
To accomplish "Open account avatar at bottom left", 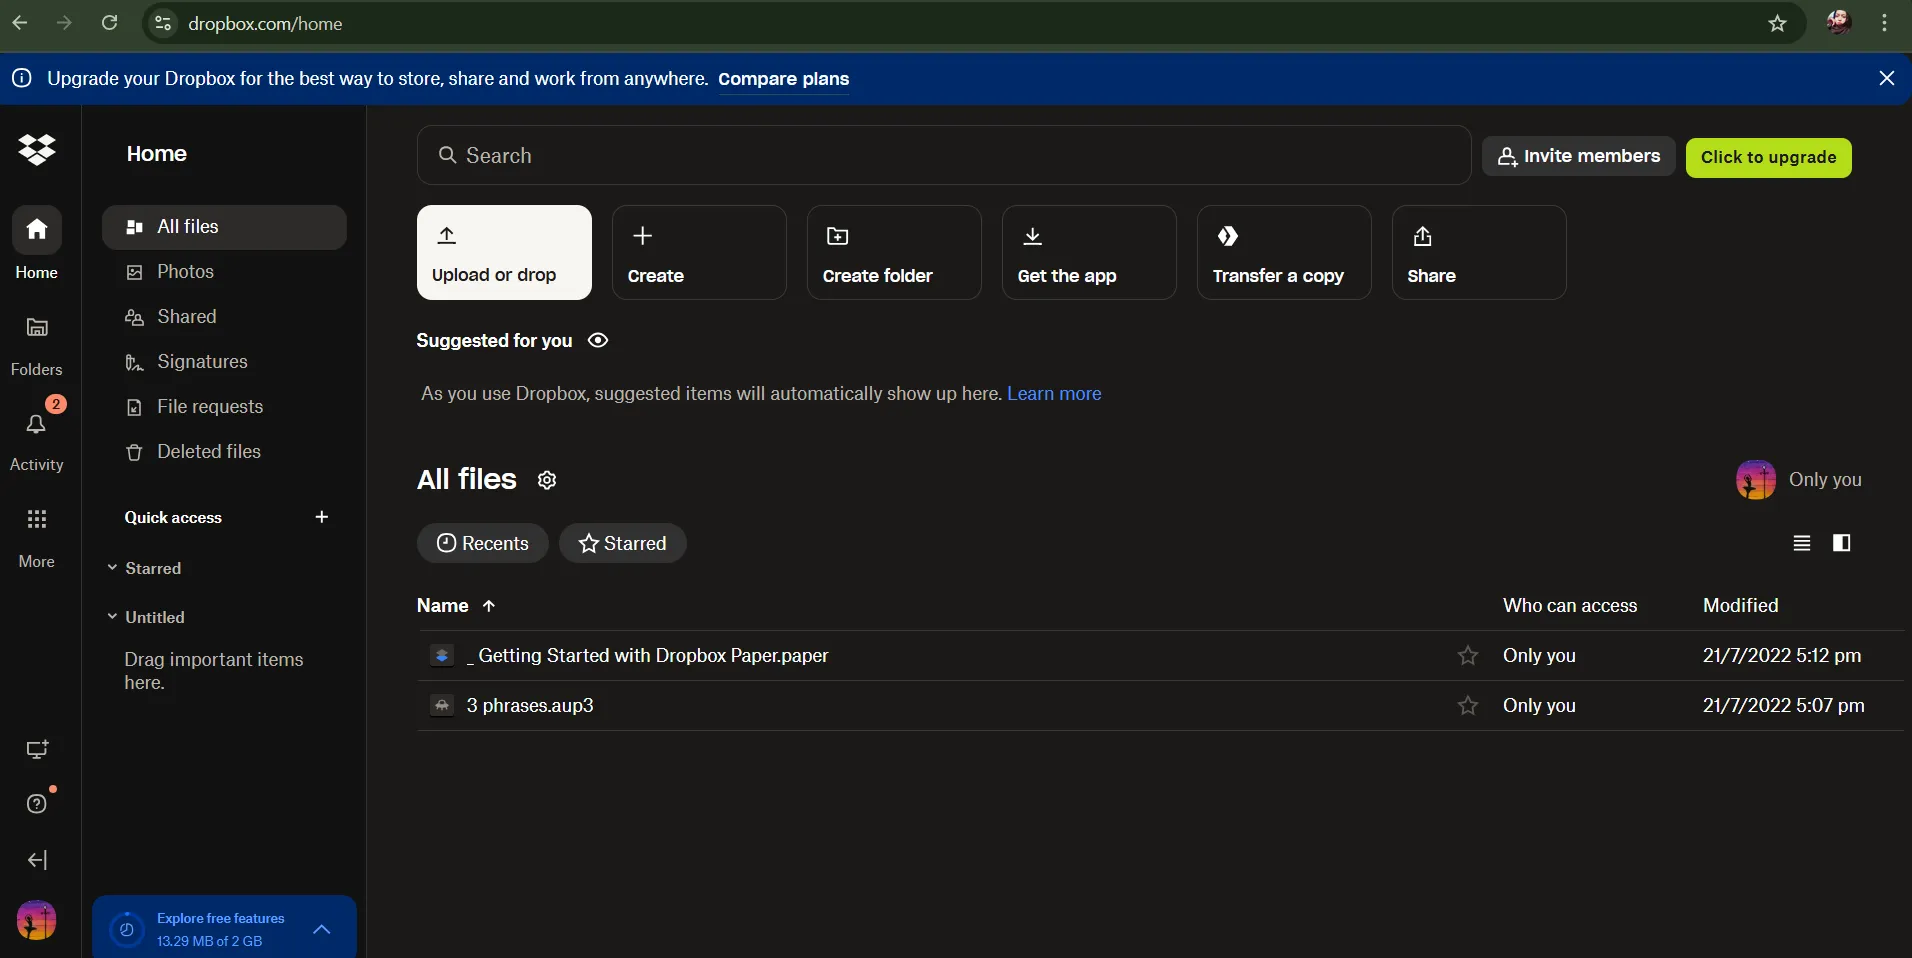I will coord(37,920).
